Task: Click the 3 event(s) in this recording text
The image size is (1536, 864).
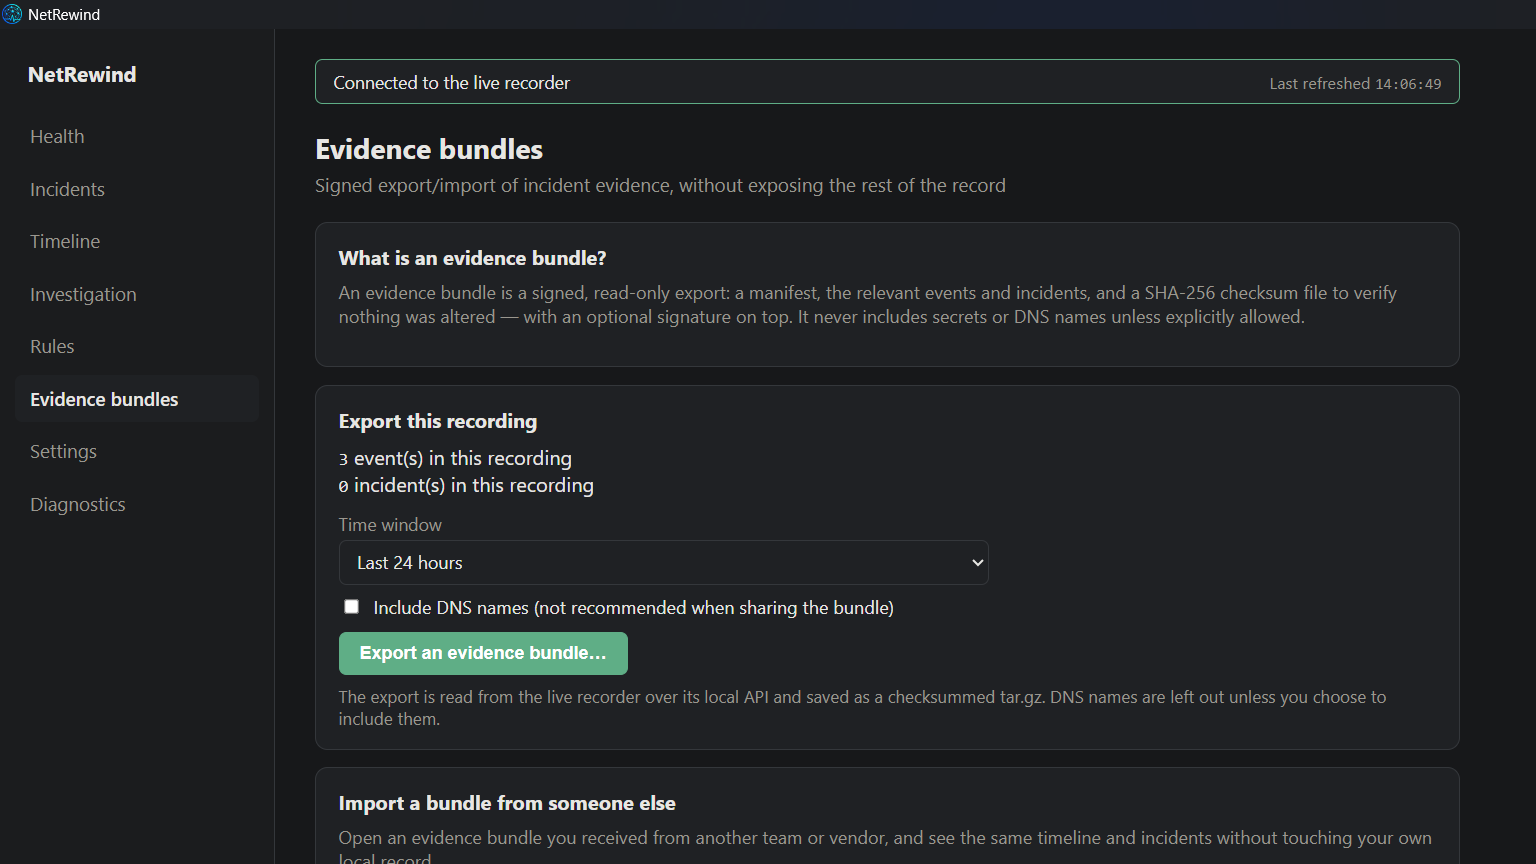Action: pyautogui.click(x=455, y=458)
